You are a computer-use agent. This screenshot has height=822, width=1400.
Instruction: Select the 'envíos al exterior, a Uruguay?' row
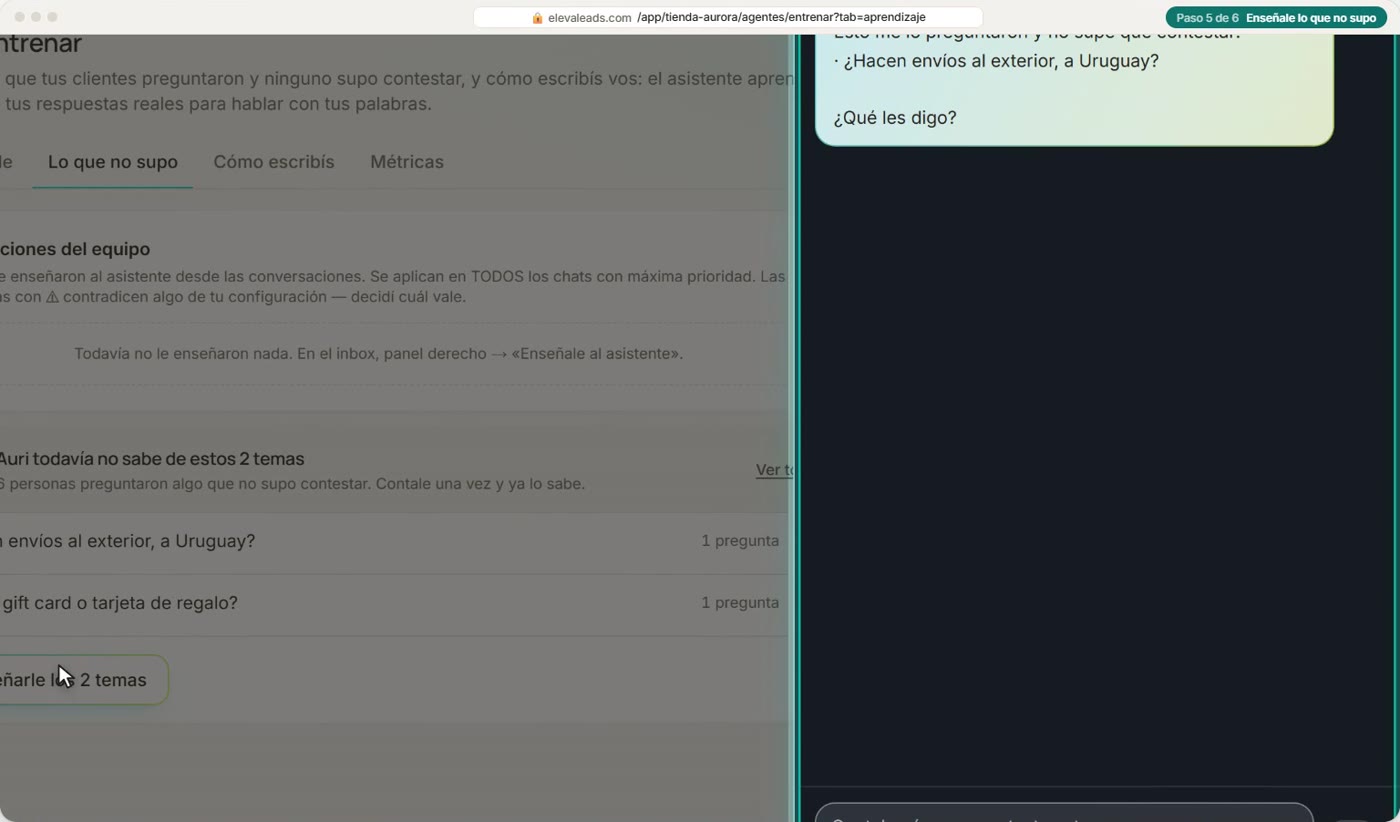pyautogui.click(x=394, y=541)
